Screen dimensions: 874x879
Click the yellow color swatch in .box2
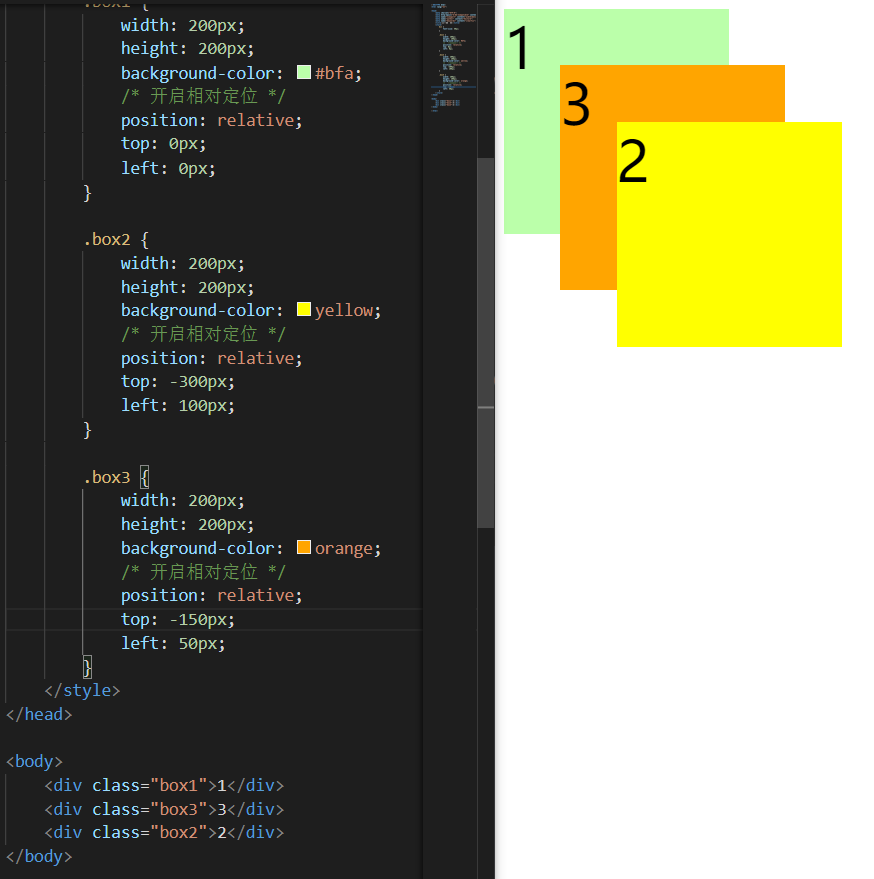pyautogui.click(x=303, y=309)
